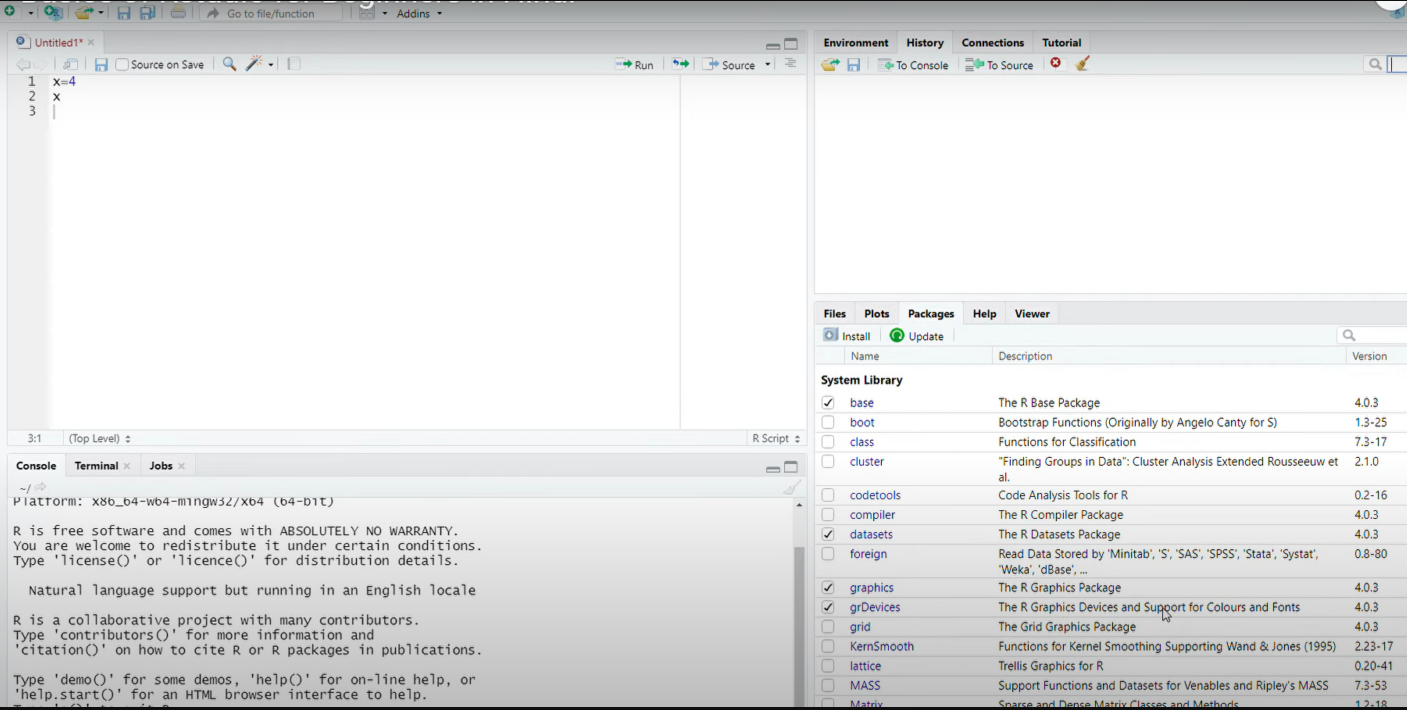Click the Print document icon
Viewport: 1407px width, 710px height.
pyautogui.click(x=178, y=14)
